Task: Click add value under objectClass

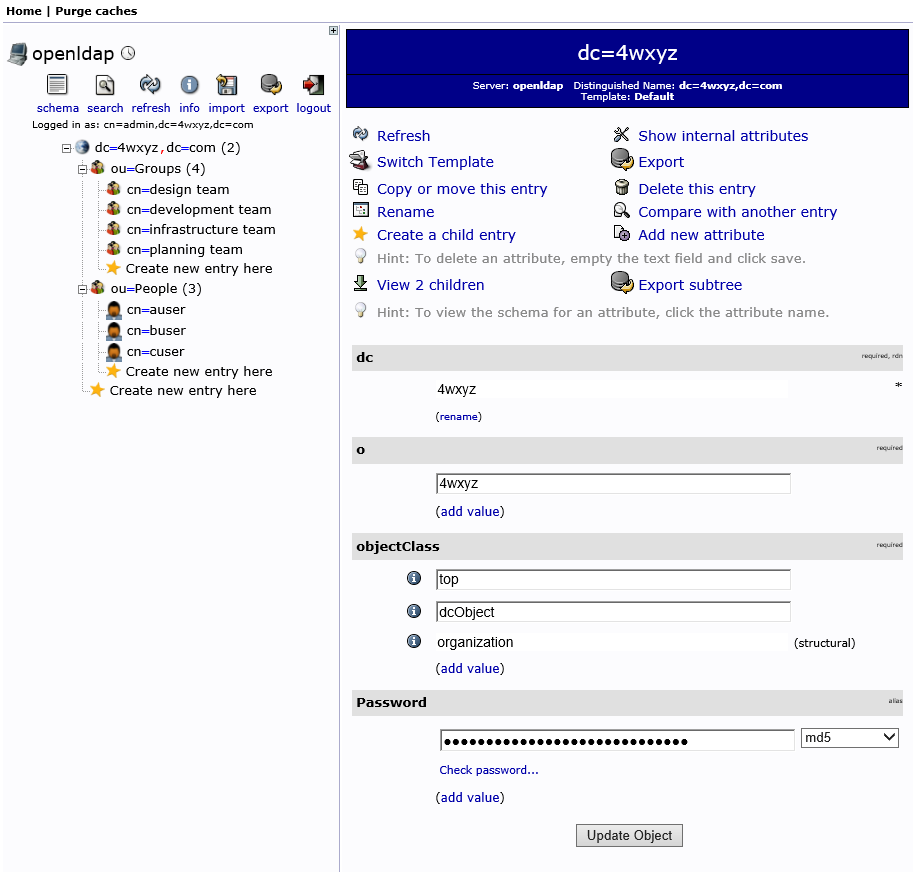Action: tap(470, 669)
